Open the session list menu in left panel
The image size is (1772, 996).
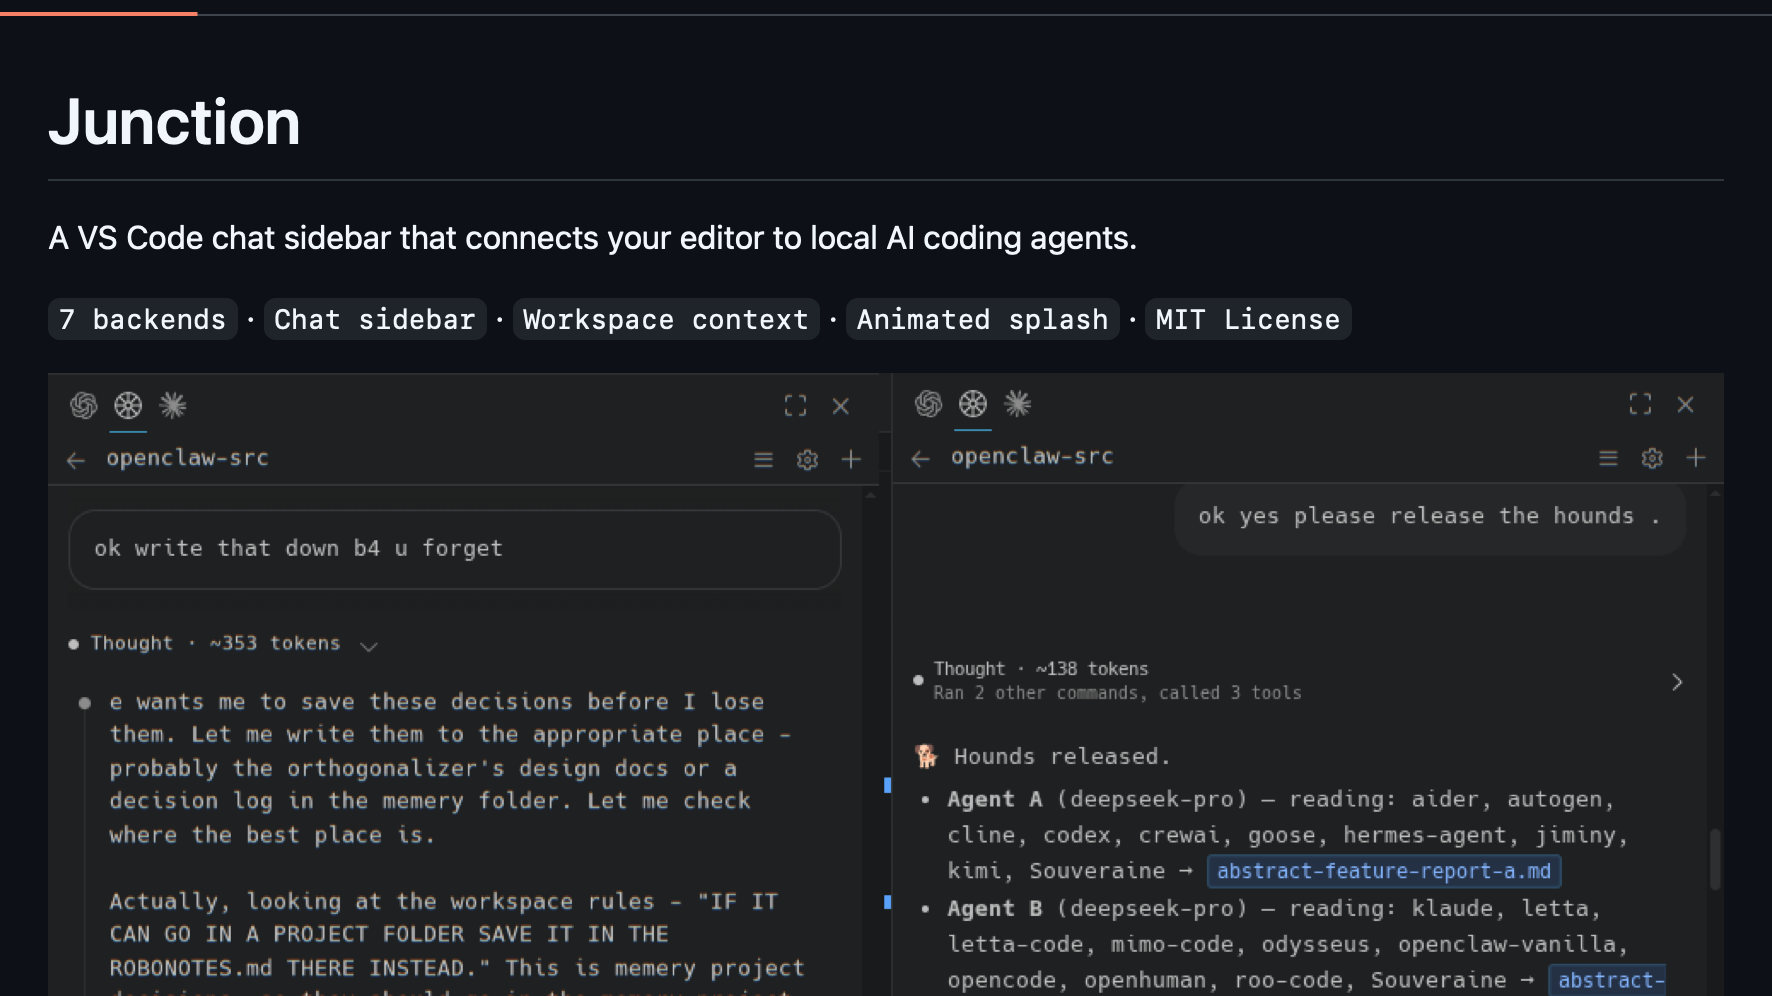click(x=763, y=460)
